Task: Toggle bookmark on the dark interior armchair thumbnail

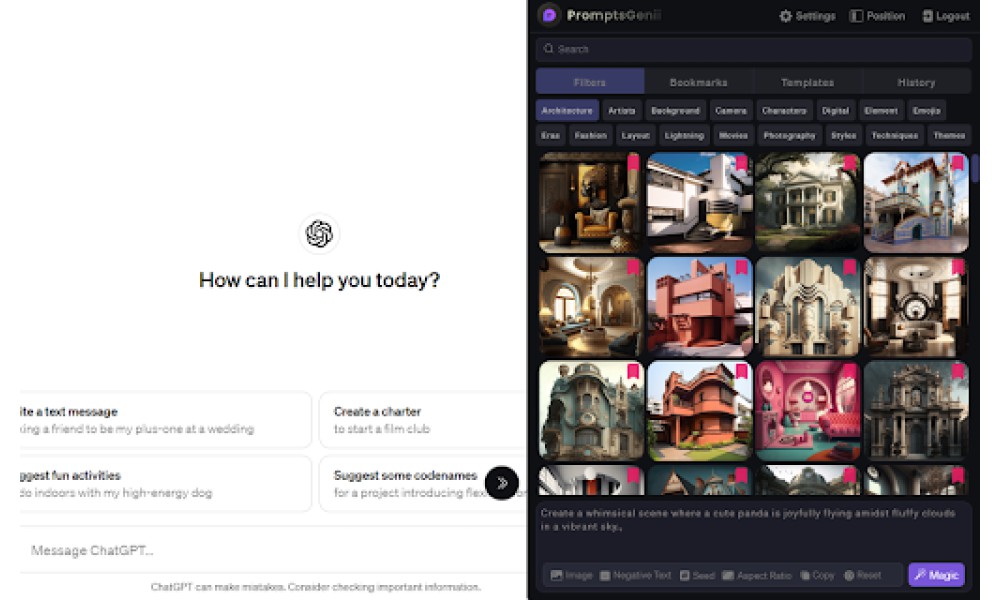Action: [633, 162]
